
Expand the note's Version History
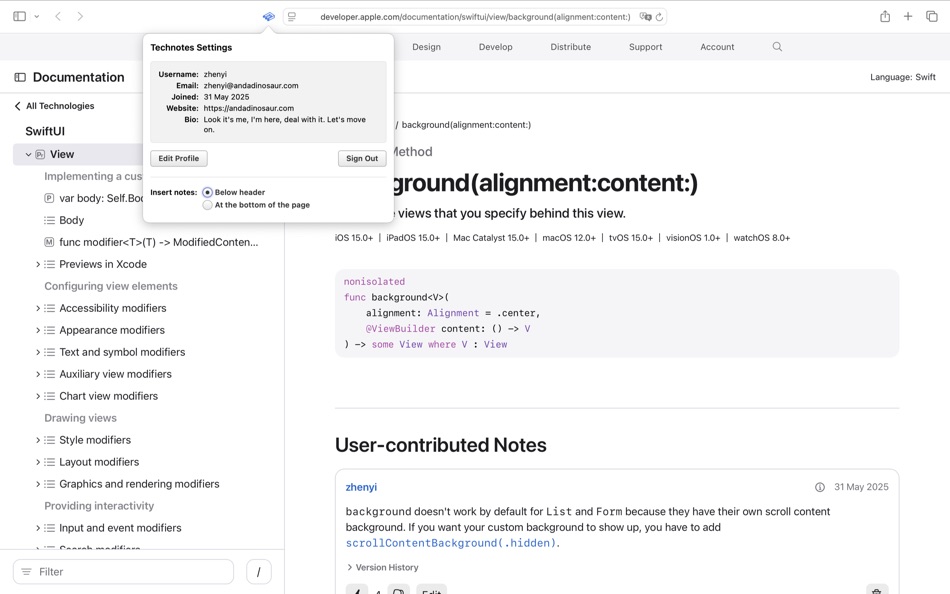click(x=382, y=567)
